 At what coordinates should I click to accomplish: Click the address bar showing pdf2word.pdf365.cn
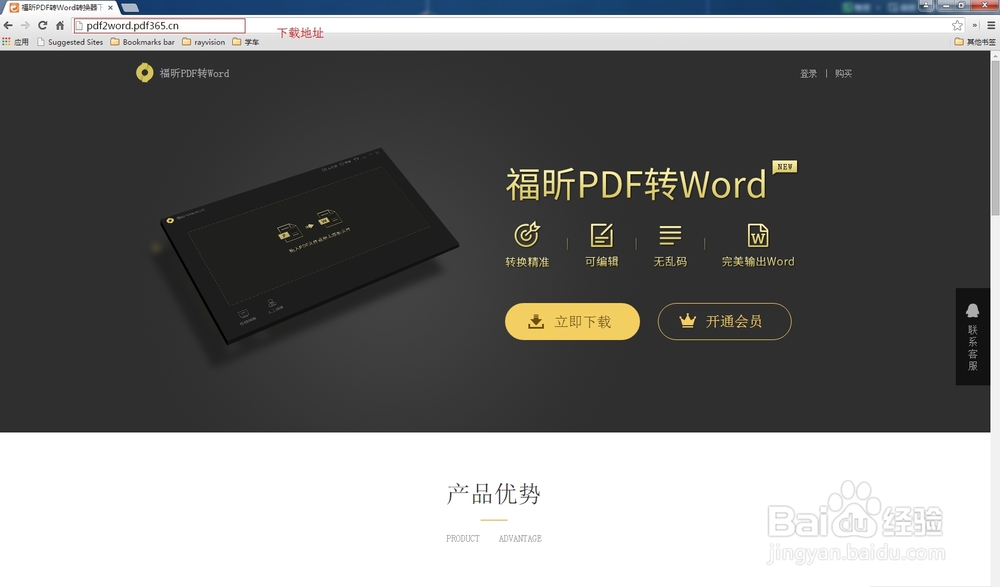pyautogui.click(x=159, y=26)
